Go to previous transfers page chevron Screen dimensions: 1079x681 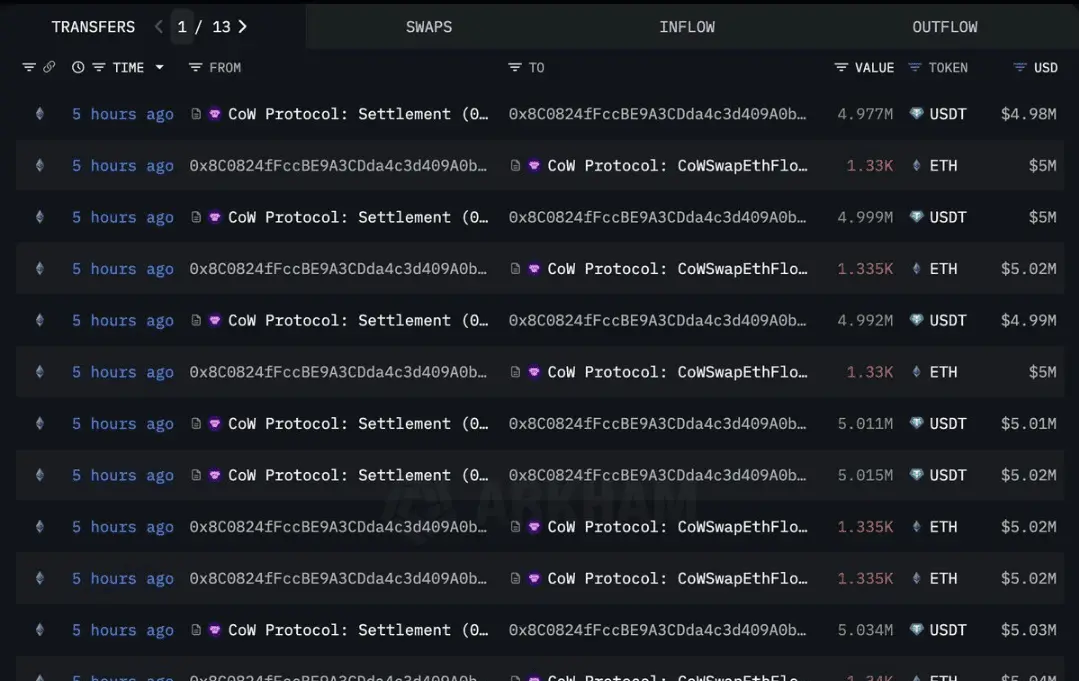pyautogui.click(x=159, y=27)
